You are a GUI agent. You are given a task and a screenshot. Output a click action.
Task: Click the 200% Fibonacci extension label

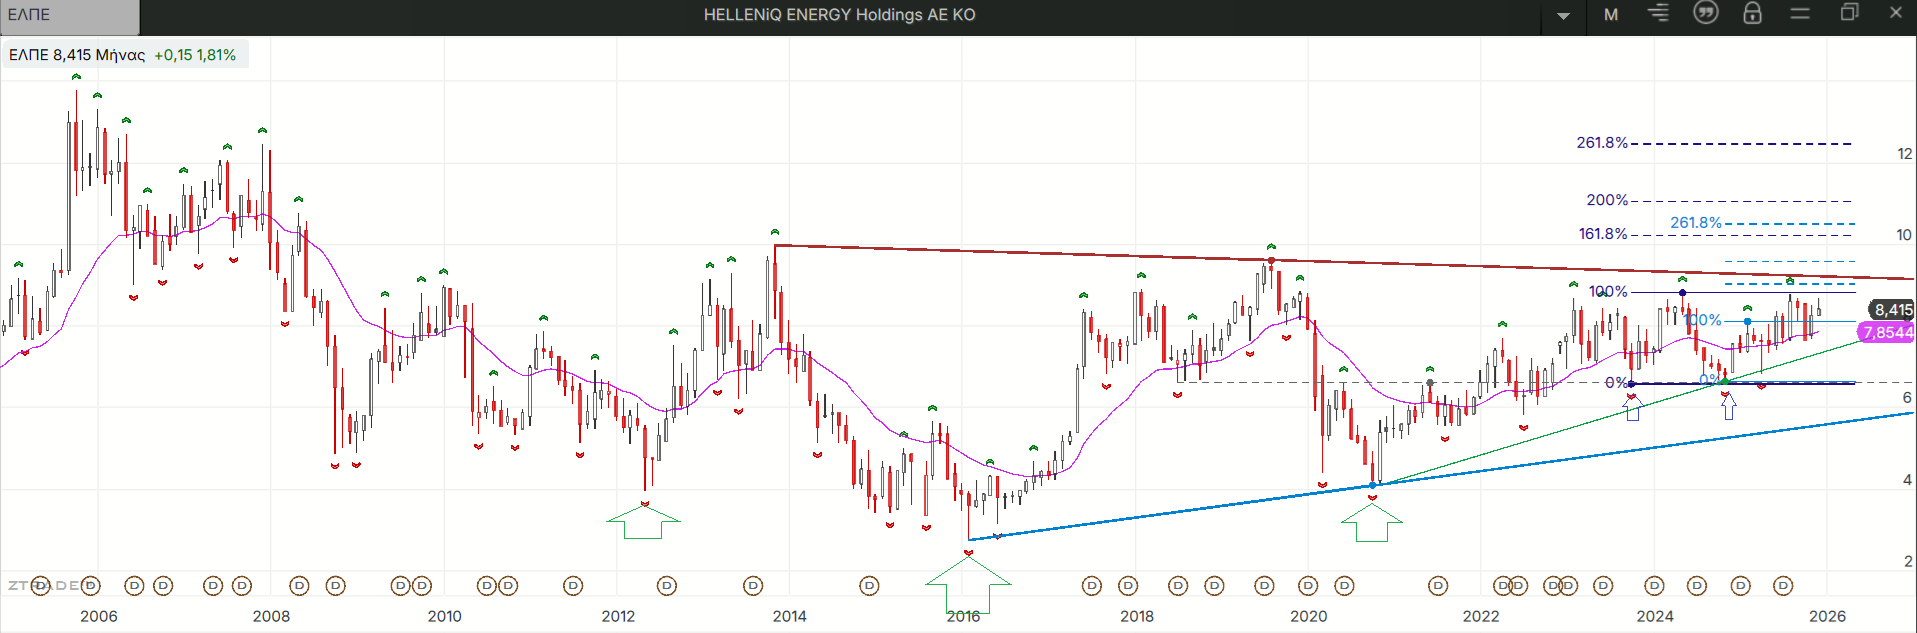1606,200
